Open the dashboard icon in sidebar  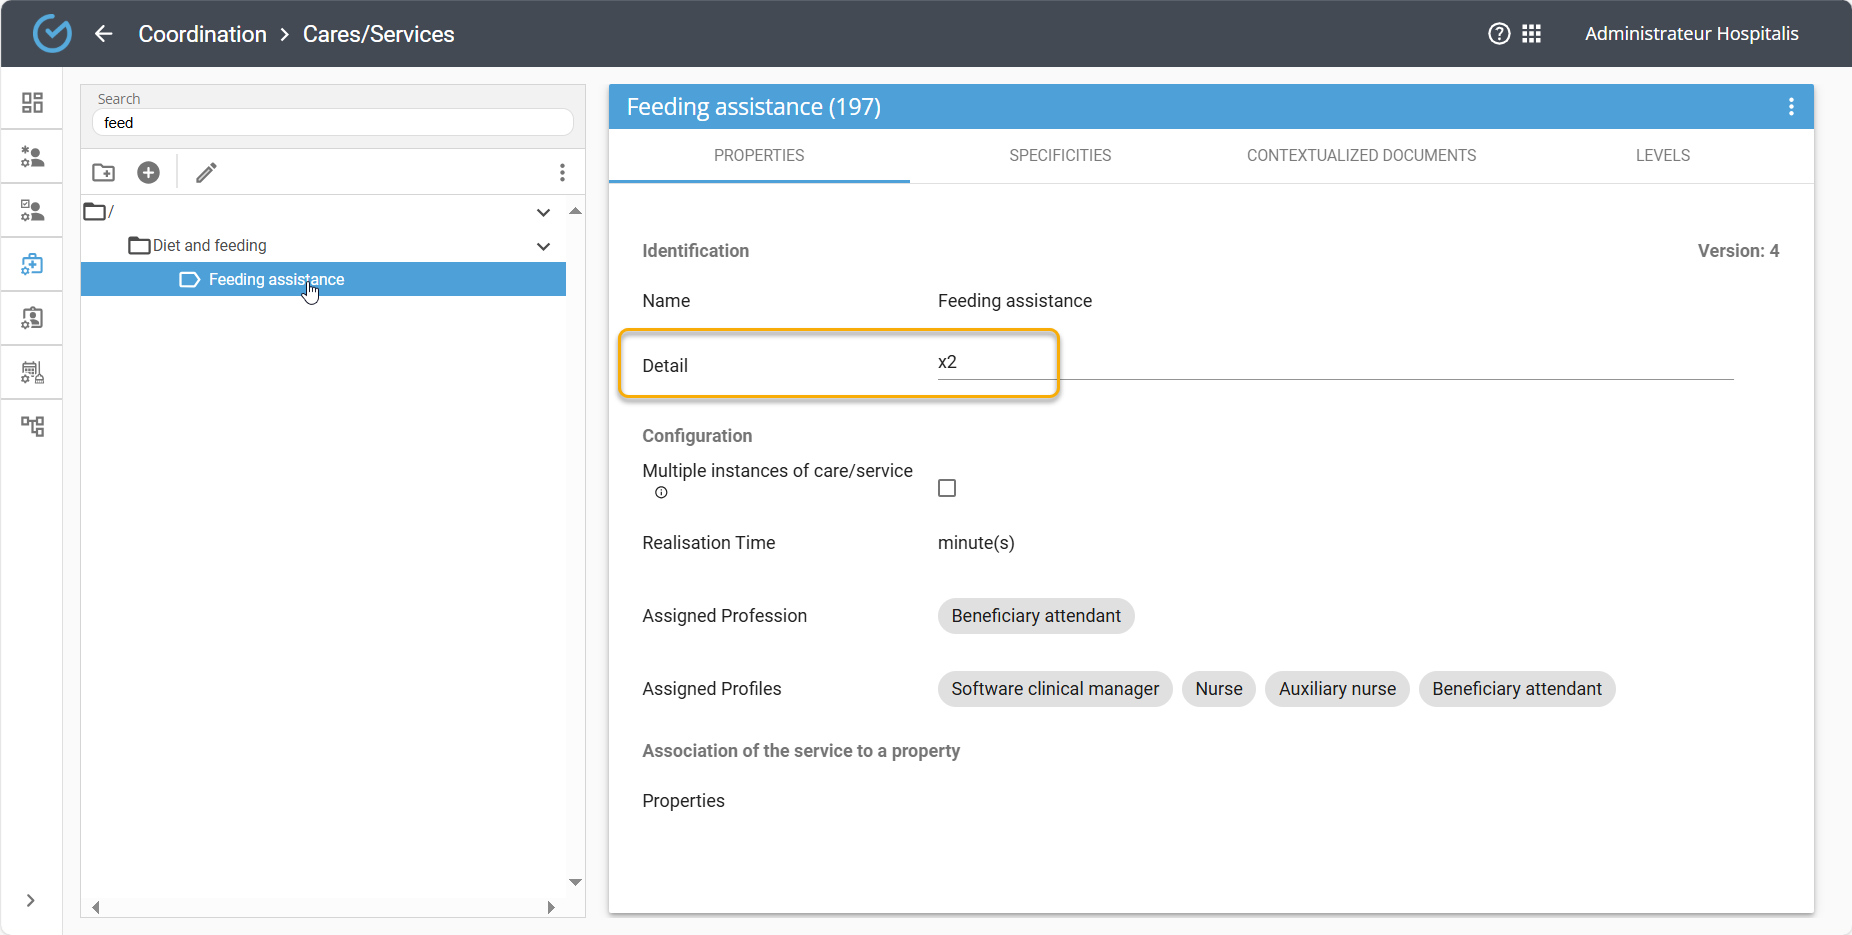point(32,103)
